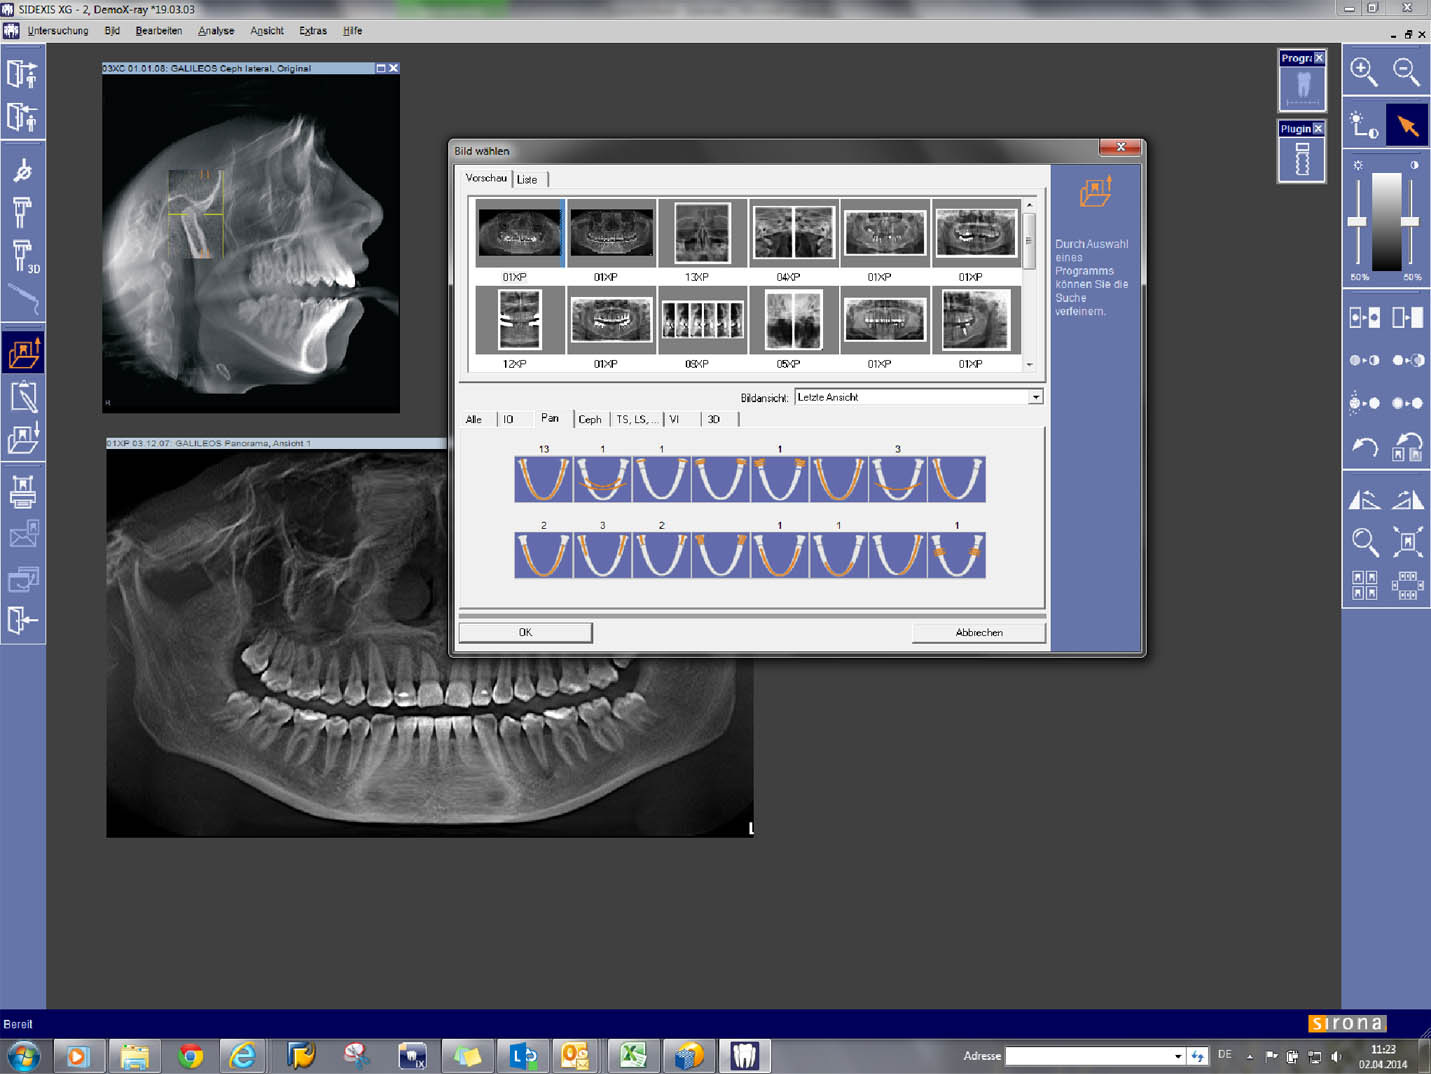Click the fit image to window icon

coord(1407,542)
